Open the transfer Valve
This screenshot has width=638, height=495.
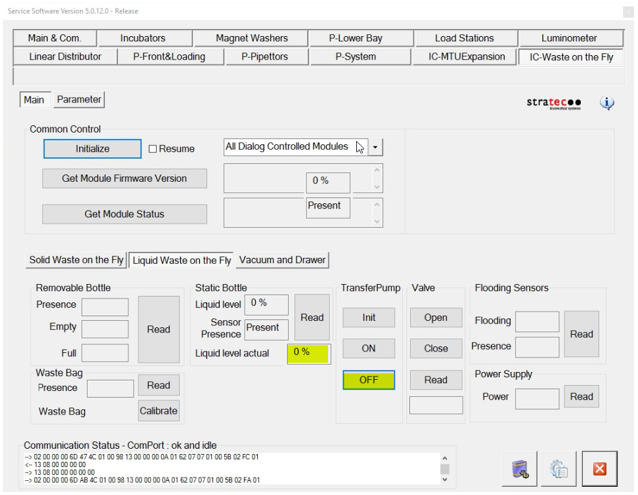(435, 317)
